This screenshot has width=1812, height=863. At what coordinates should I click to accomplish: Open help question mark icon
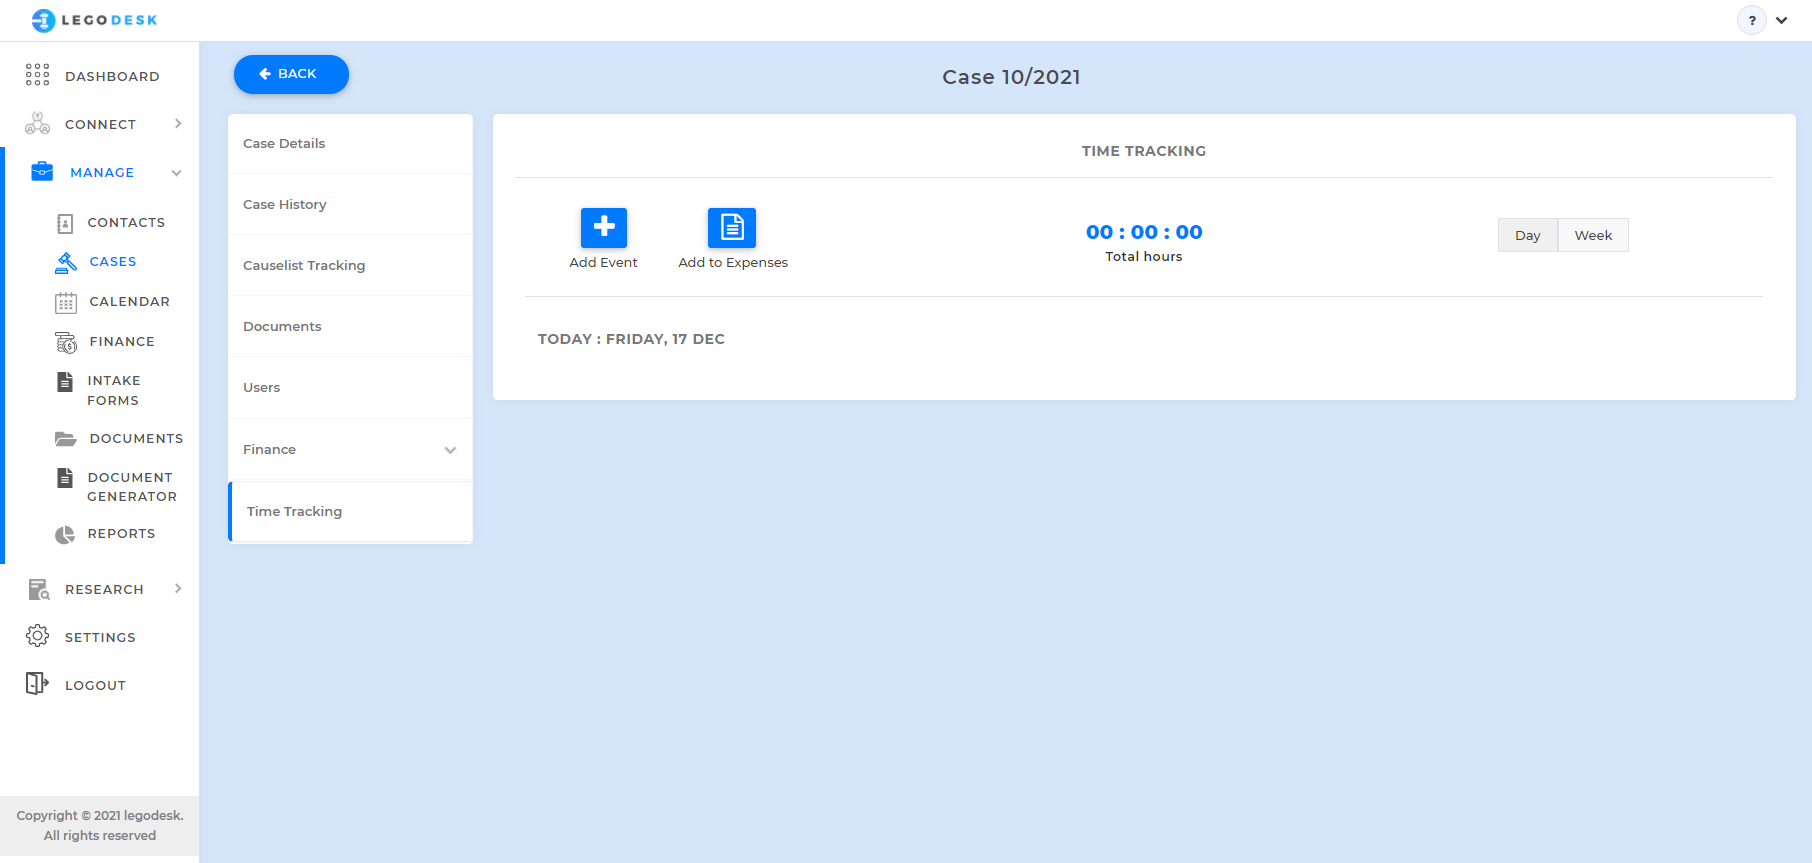[1752, 20]
